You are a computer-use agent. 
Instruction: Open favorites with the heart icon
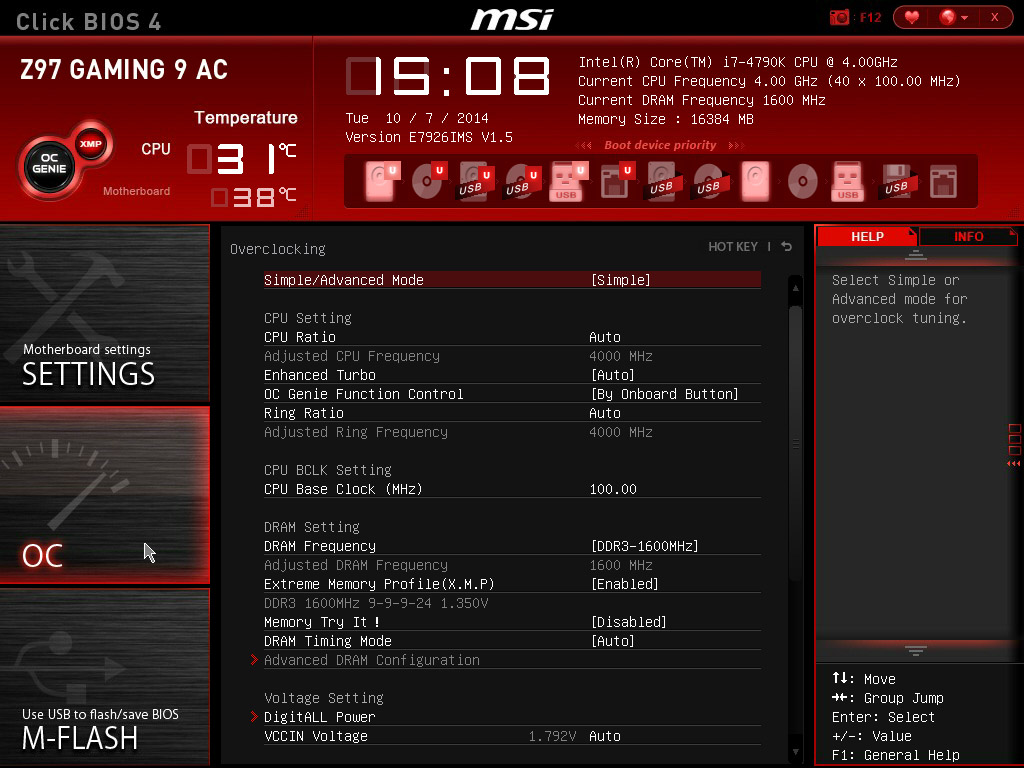click(911, 17)
